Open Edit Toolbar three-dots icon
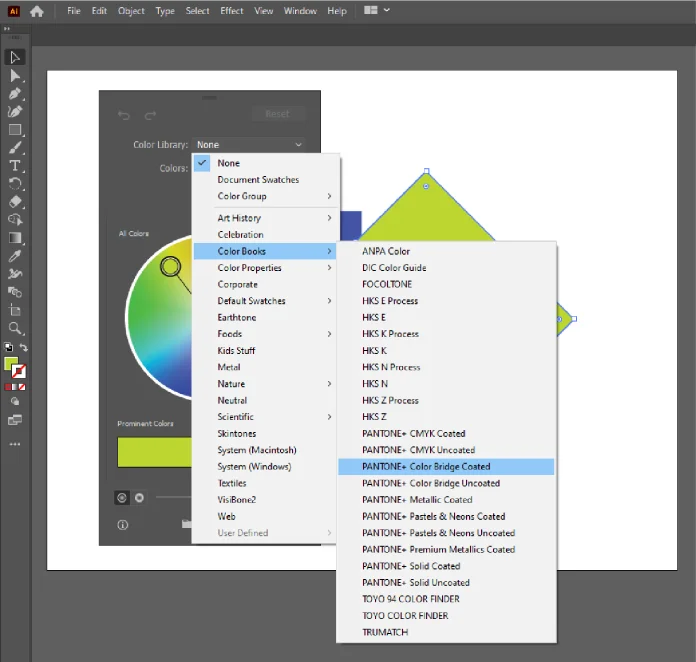The image size is (696, 662). pos(15,443)
